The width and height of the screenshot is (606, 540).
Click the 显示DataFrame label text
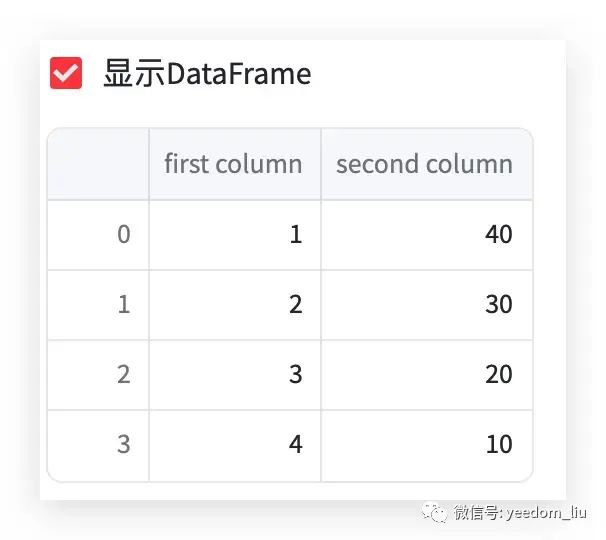pos(207,73)
